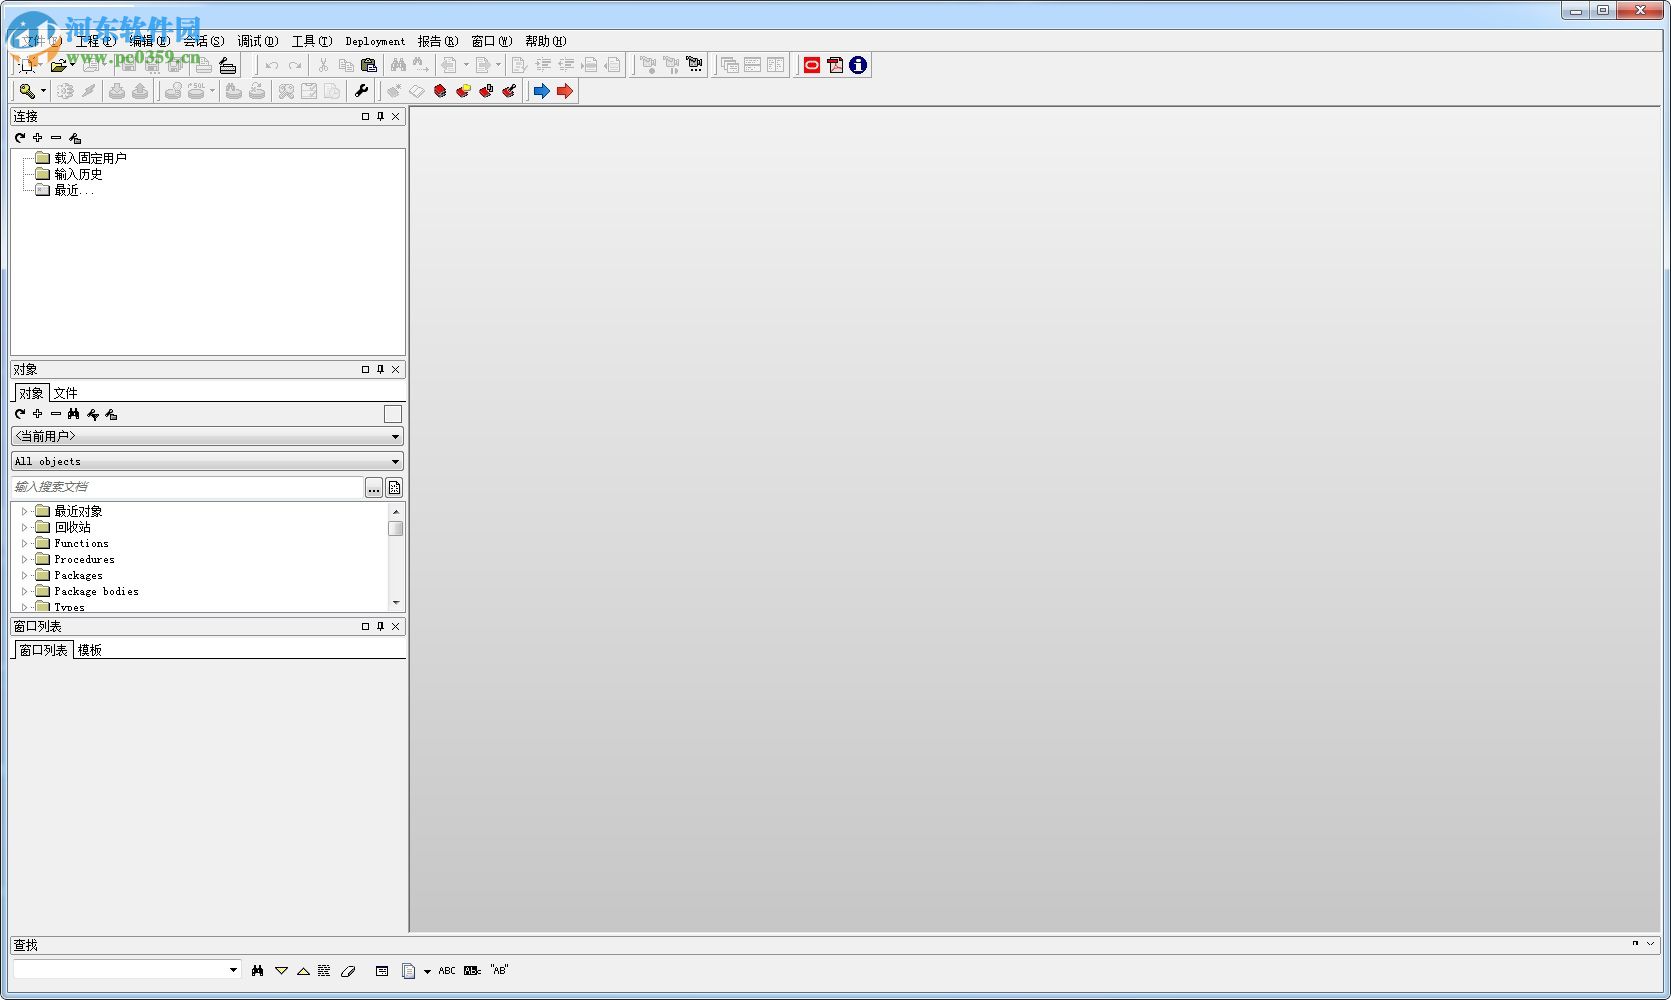Open the Preferences wrench icon

pos(361,91)
